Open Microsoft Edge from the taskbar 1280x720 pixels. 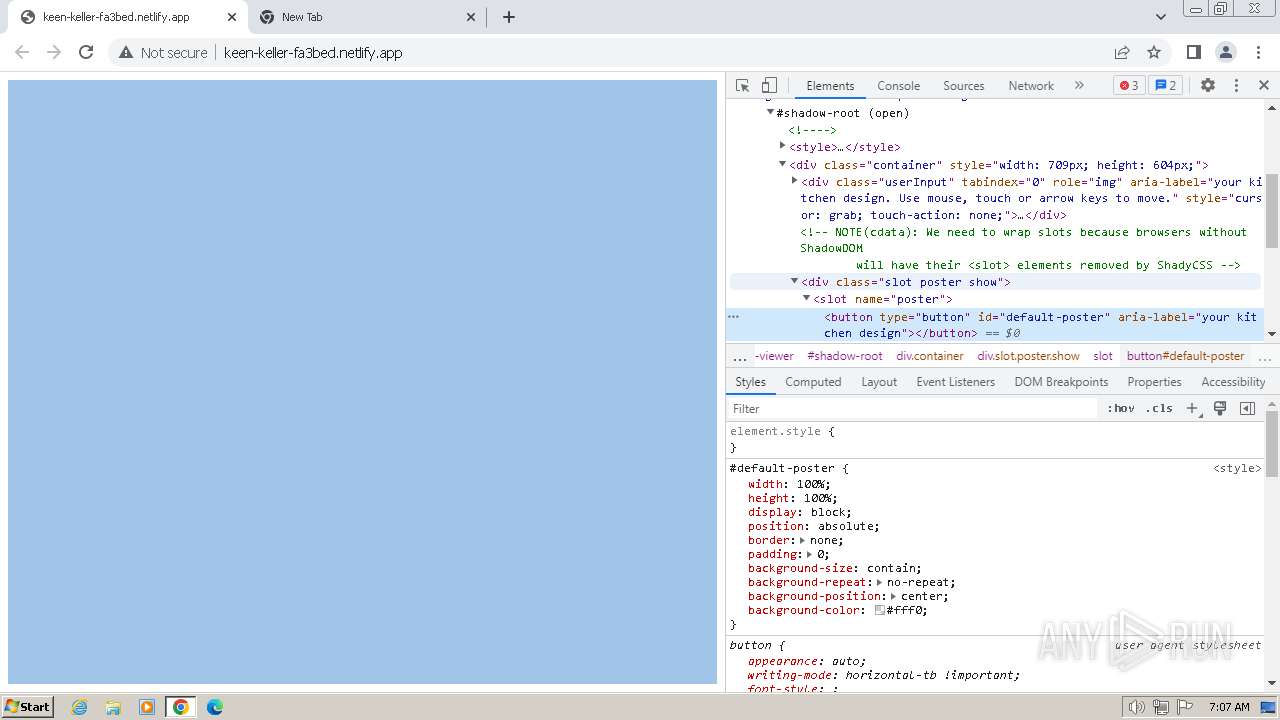(214, 707)
